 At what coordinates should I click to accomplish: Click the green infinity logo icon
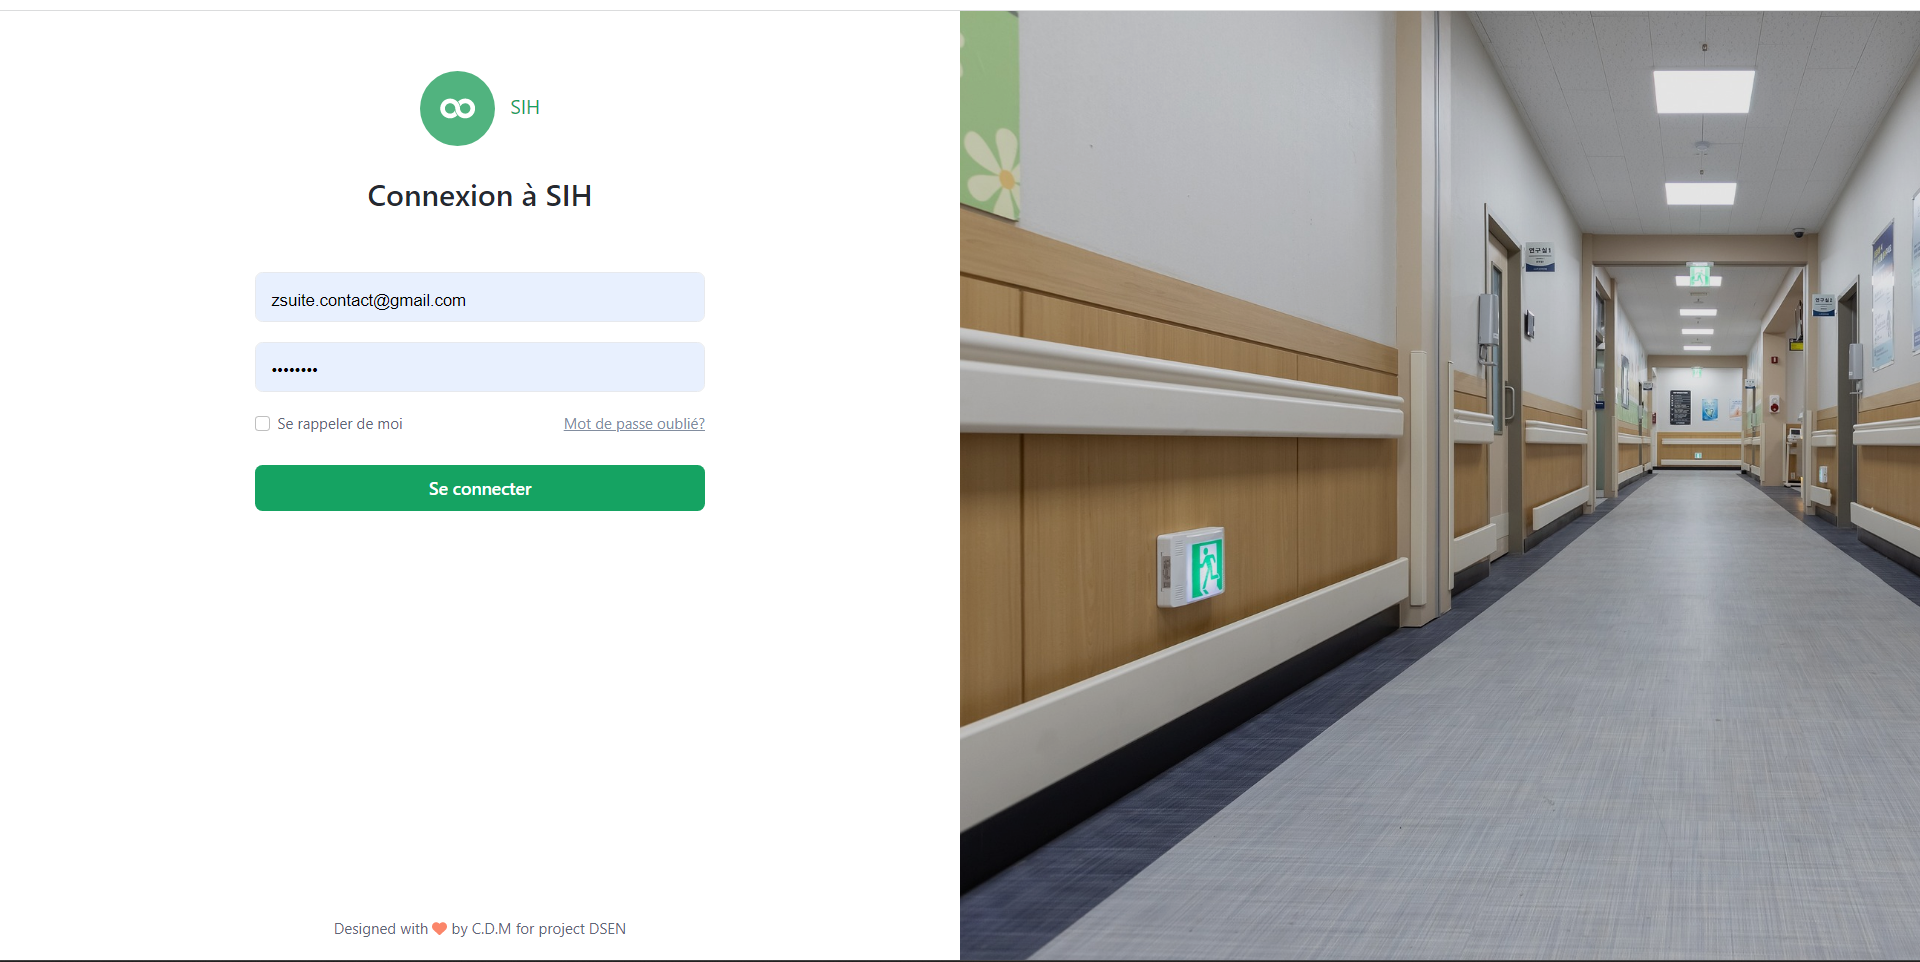click(457, 108)
